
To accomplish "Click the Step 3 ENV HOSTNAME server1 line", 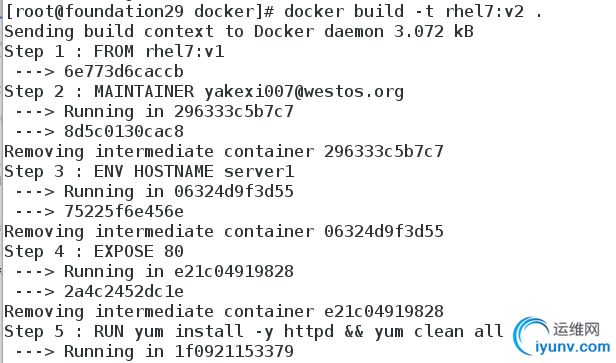I will (149, 172).
